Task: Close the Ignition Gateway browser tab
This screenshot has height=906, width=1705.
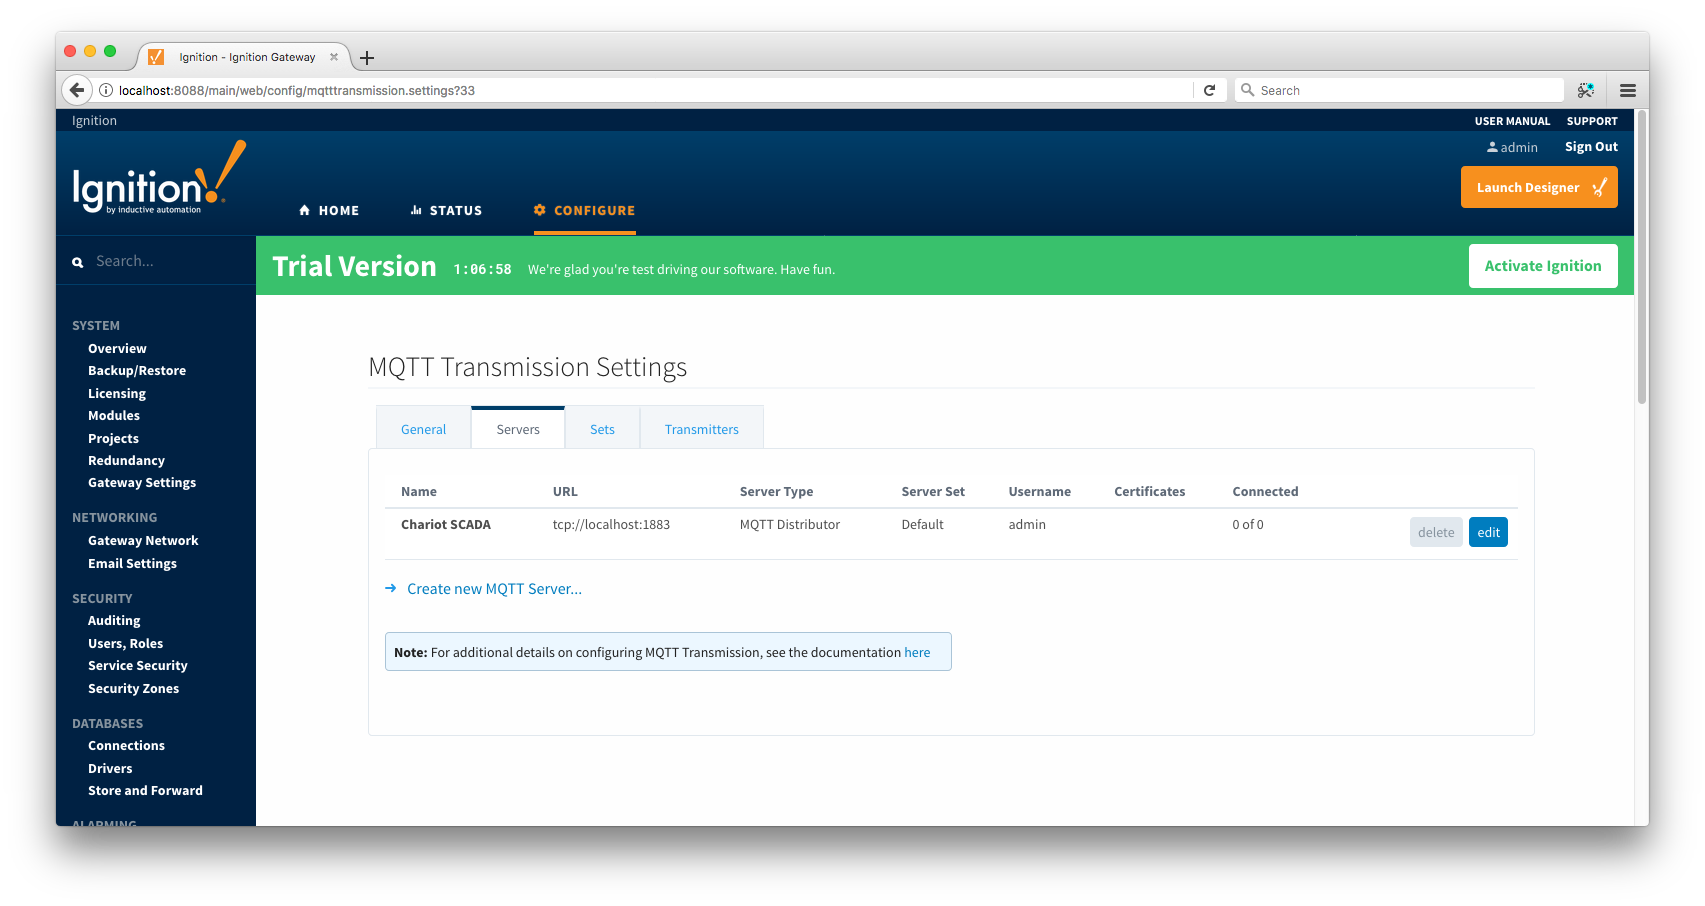Action: click(x=334, y=57)
